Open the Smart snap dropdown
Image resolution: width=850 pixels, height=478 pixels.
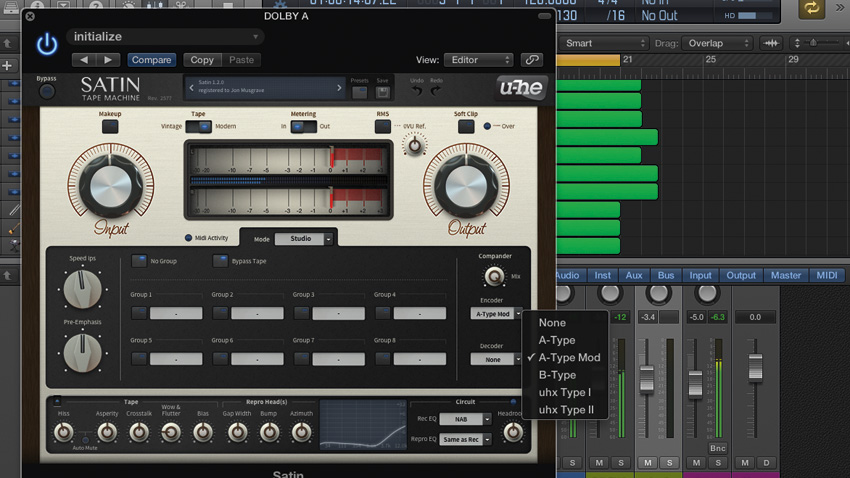(x=603, y=43)
